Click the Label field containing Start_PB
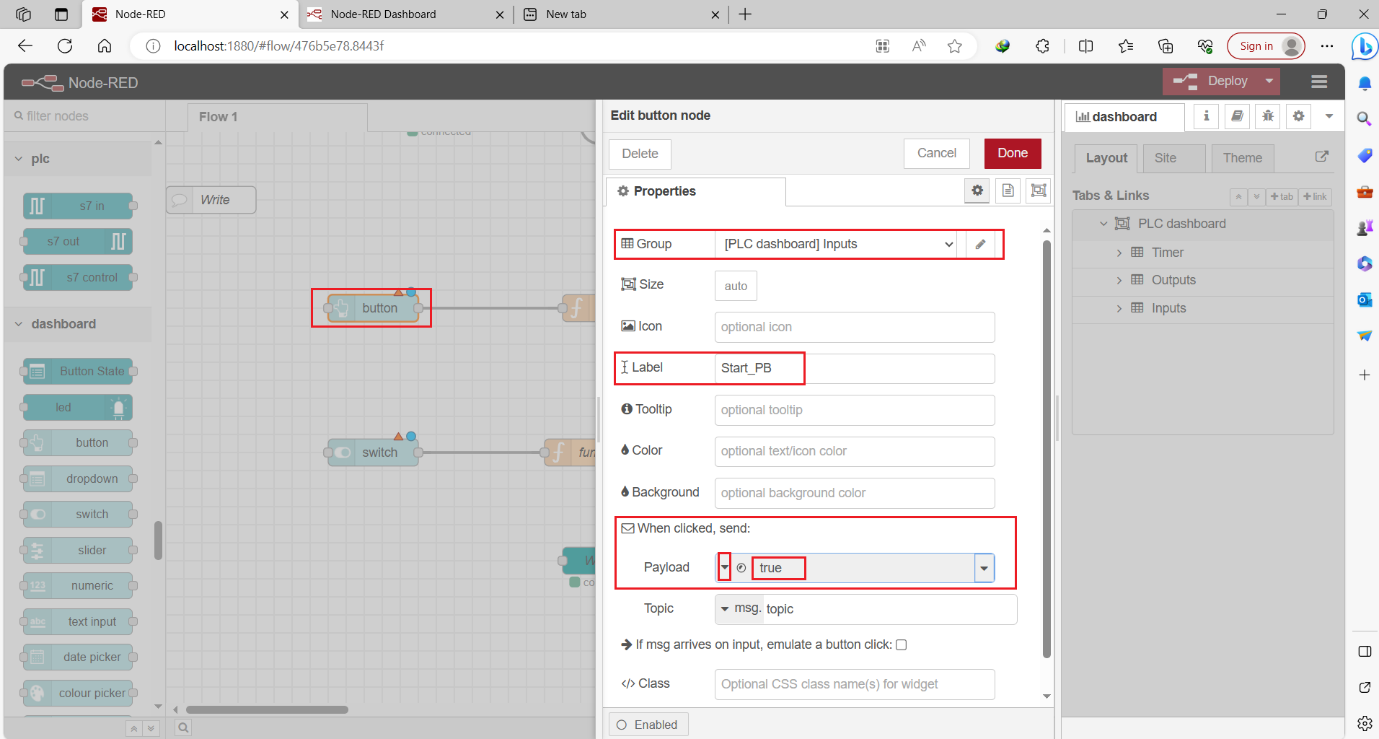Screen dimensions: 1379x739 click(854, 368)
